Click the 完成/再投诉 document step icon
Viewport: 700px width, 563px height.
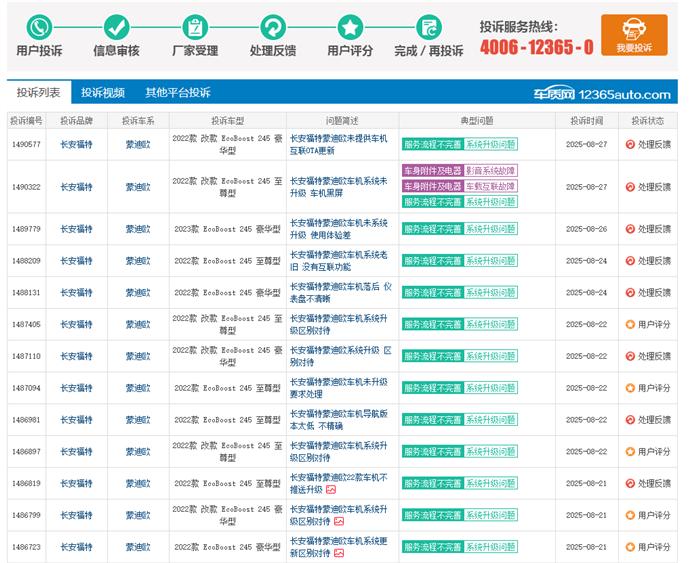[429, 27]
